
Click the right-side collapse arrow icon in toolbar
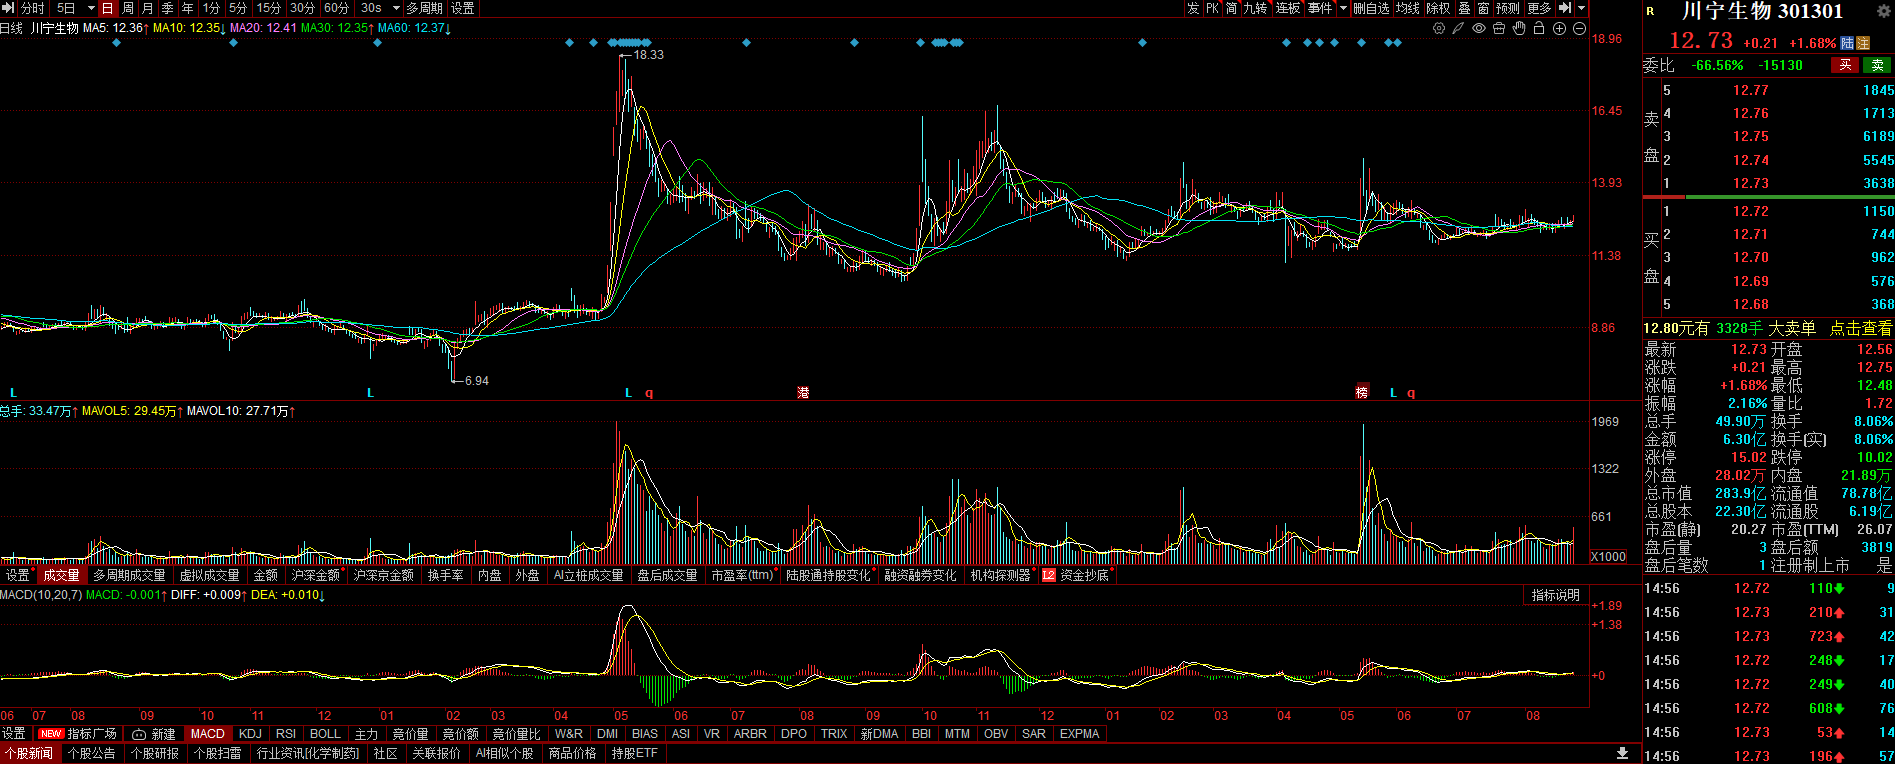(x=1566, y=8)
